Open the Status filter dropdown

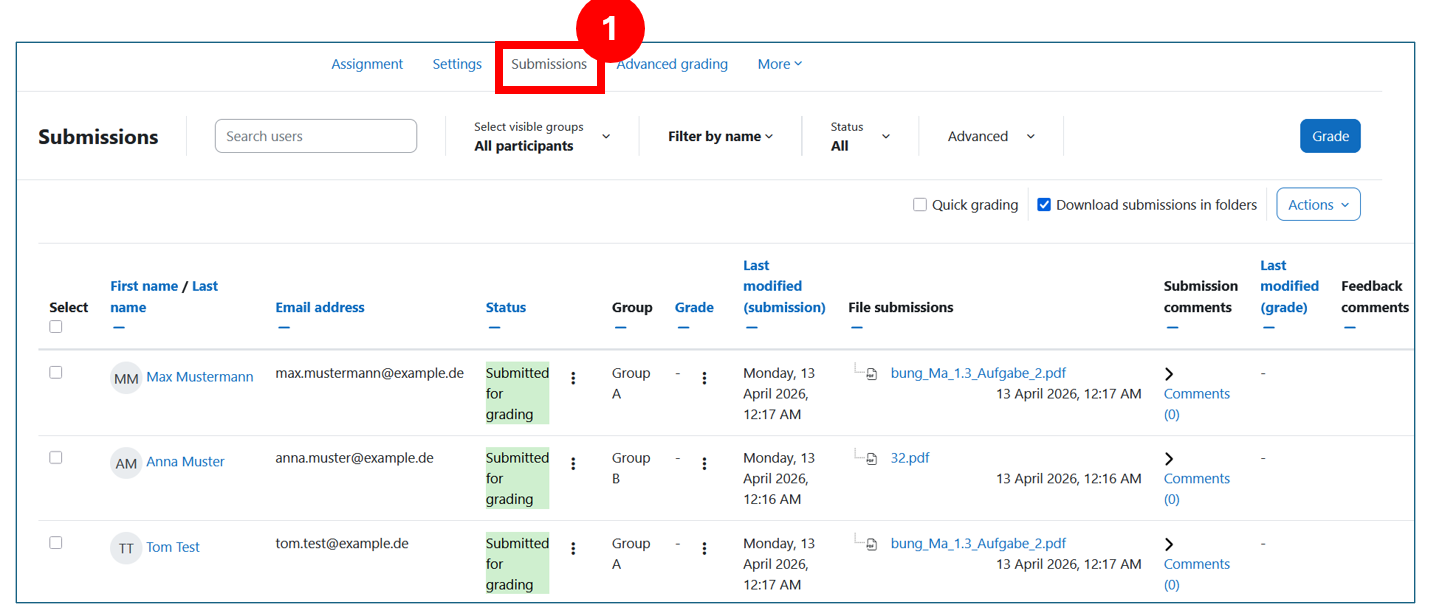click(x=859, y=136)
